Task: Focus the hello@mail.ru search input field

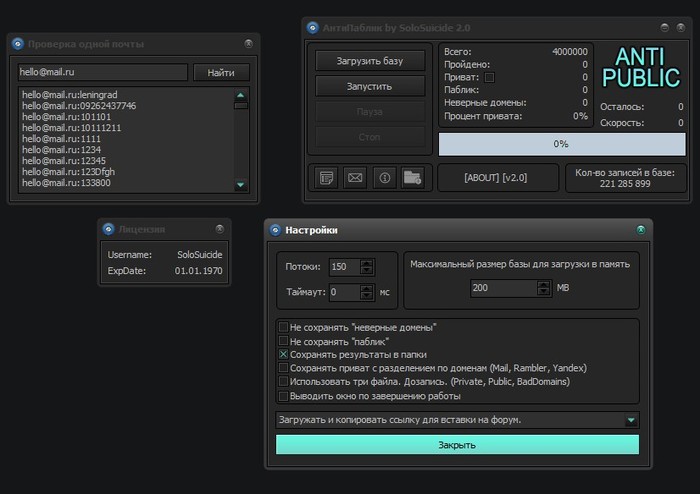Action: point(103,72)
